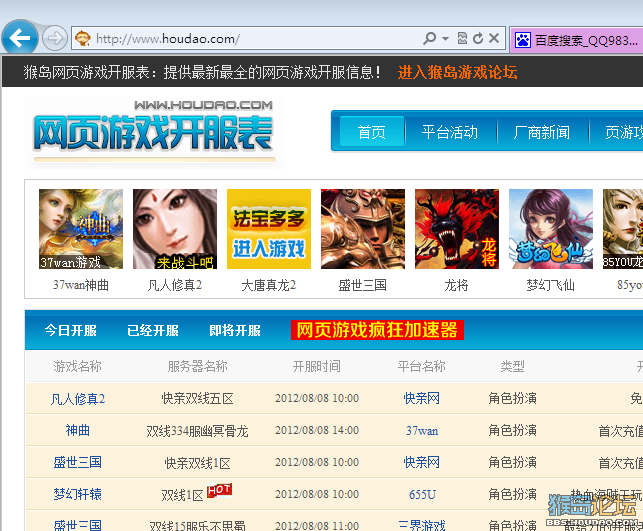The height and width of the screenshot is (531, 643).
Task: Open the 梦幻轩辕 game link
Action: [x=78, y=495]
